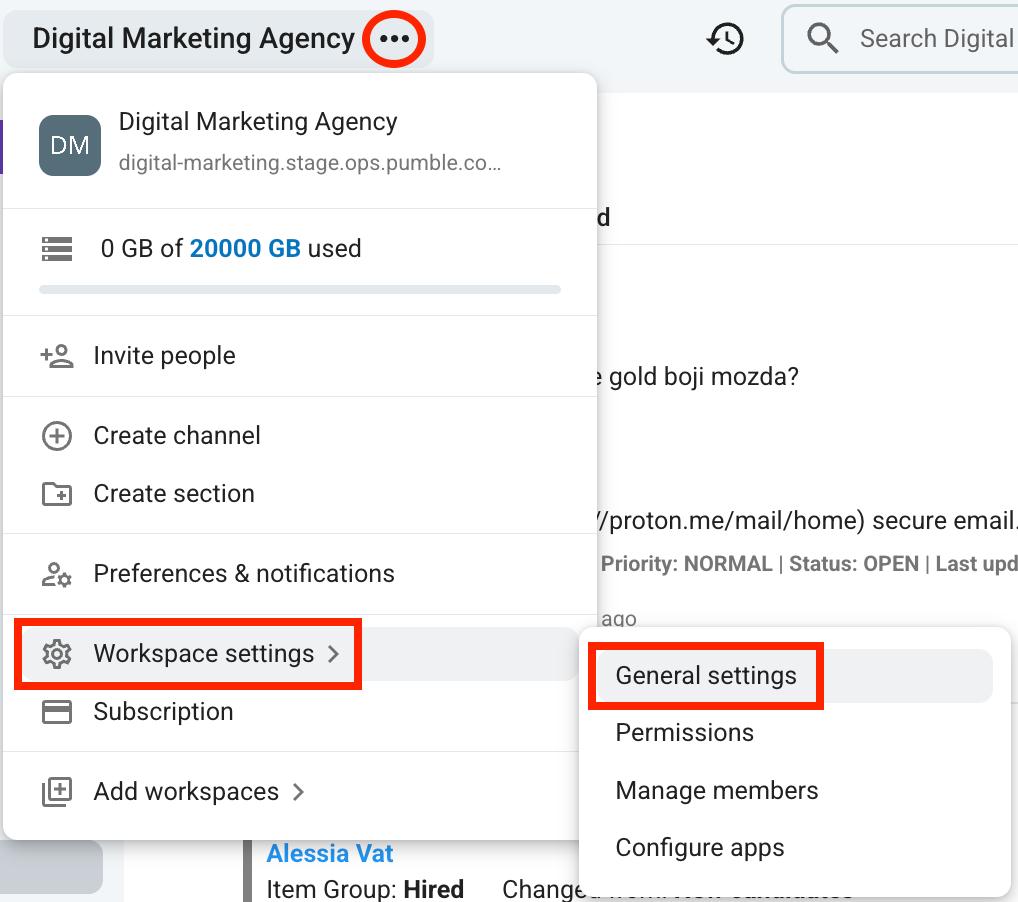Focus the Search Digital input field

[902, 39]
